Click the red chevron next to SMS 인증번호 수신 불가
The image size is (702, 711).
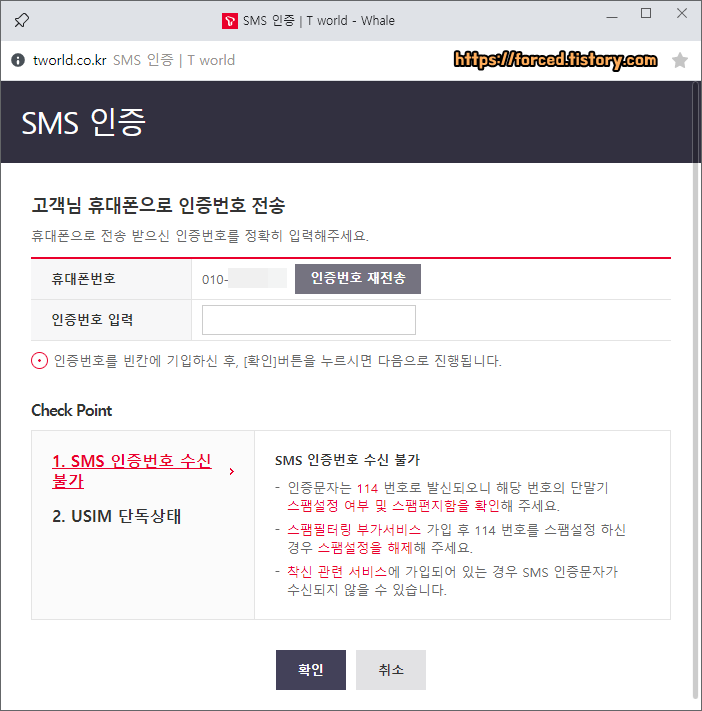(232, 472)
